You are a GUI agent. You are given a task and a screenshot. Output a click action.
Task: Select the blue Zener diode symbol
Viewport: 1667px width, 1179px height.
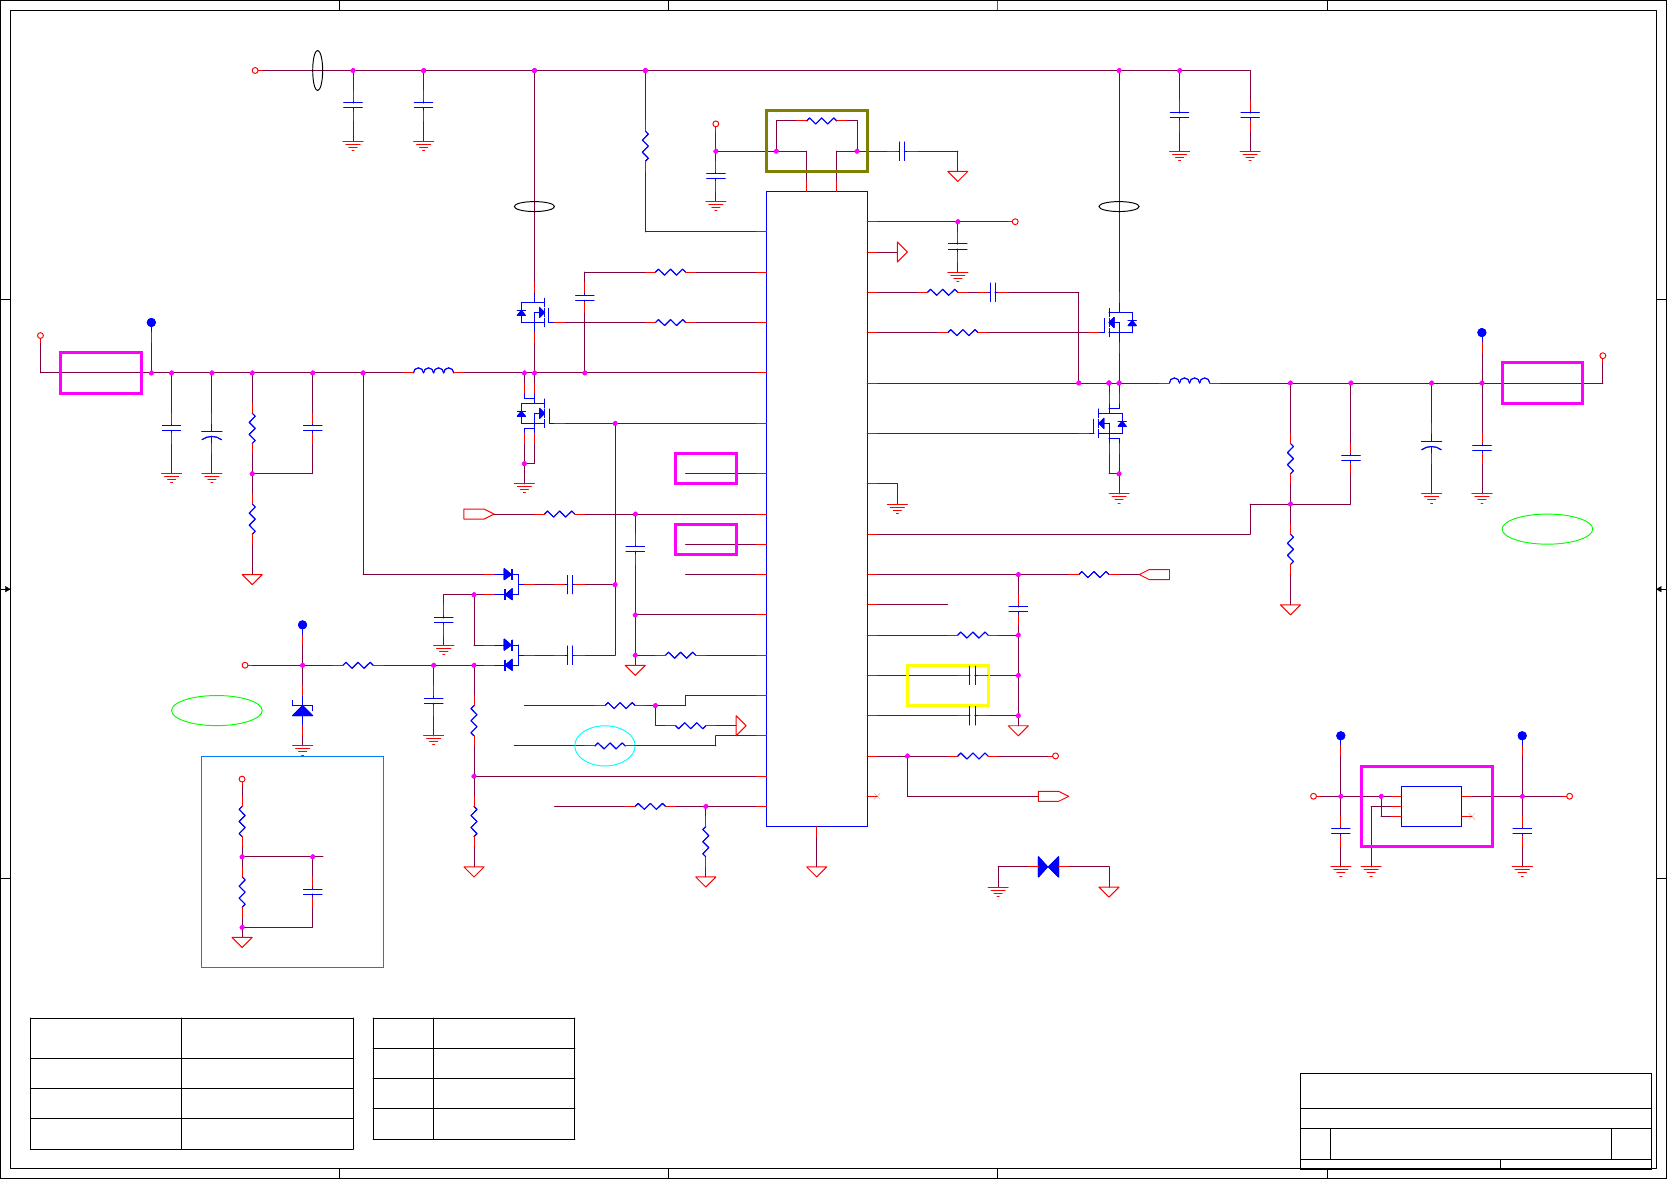tap(302, 709)
